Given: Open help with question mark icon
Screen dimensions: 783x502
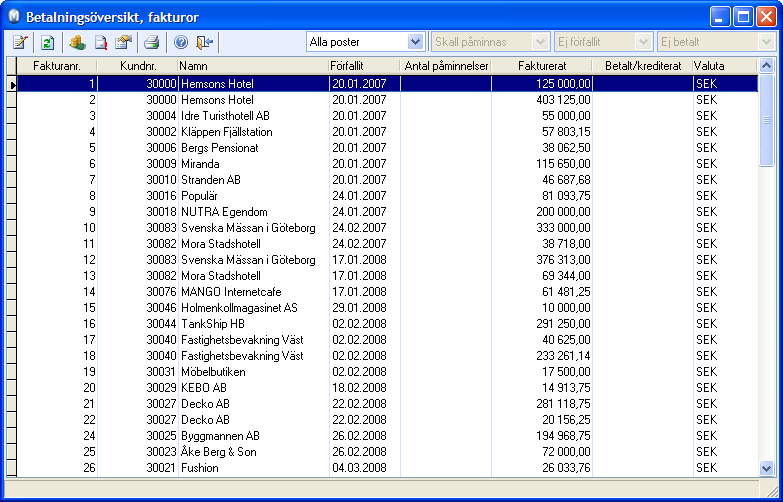Looking at the screenshot, I should click(x=181, y=42).
